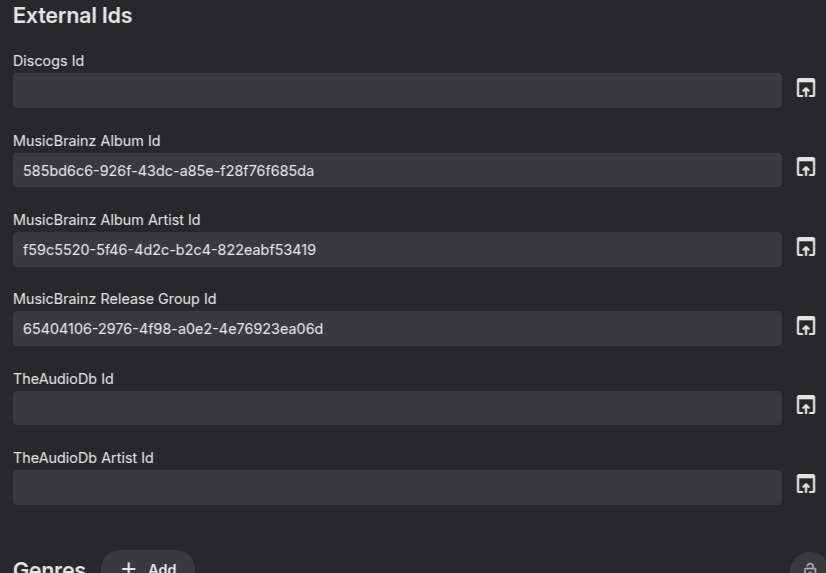The image size is (826, 573).
Task: Click the "TheAudioDb Artist Id" label text
Action: point(83,458)
